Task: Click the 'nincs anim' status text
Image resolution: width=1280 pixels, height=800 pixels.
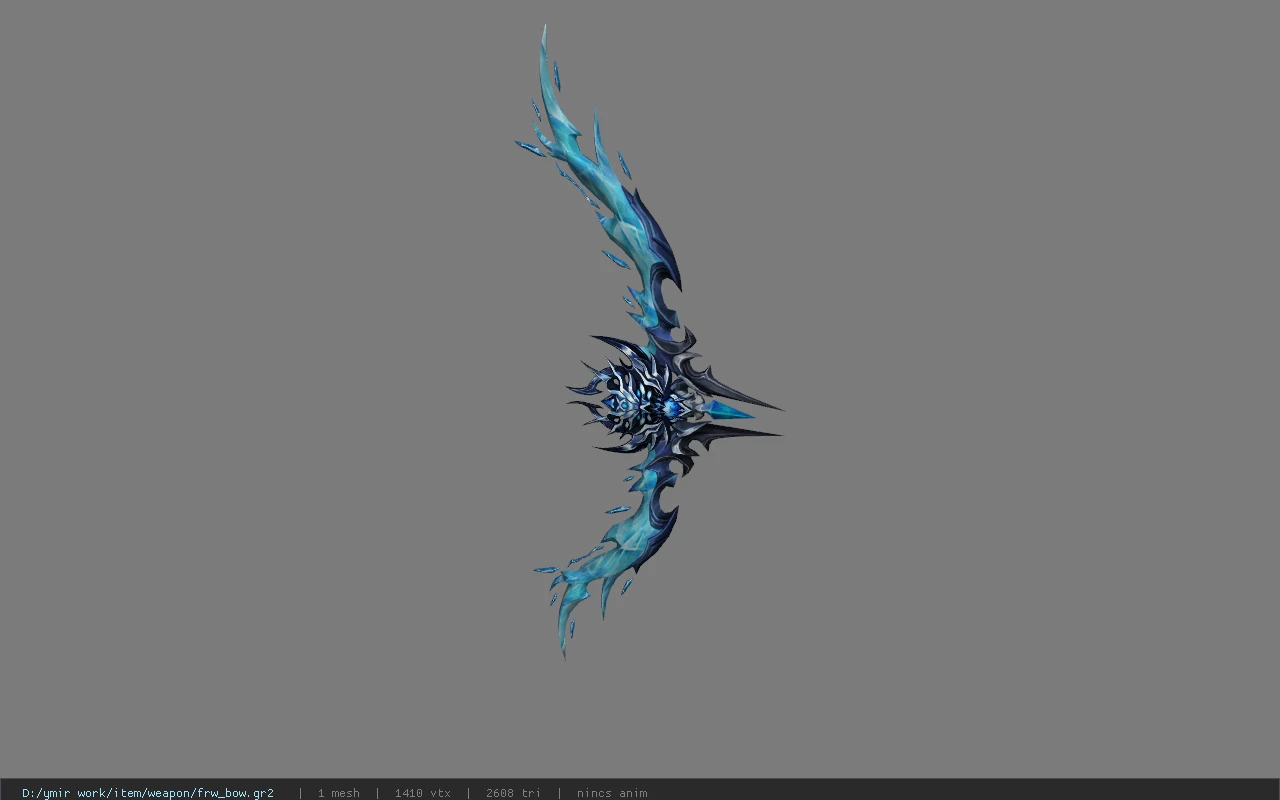Action: pos(612,793)
